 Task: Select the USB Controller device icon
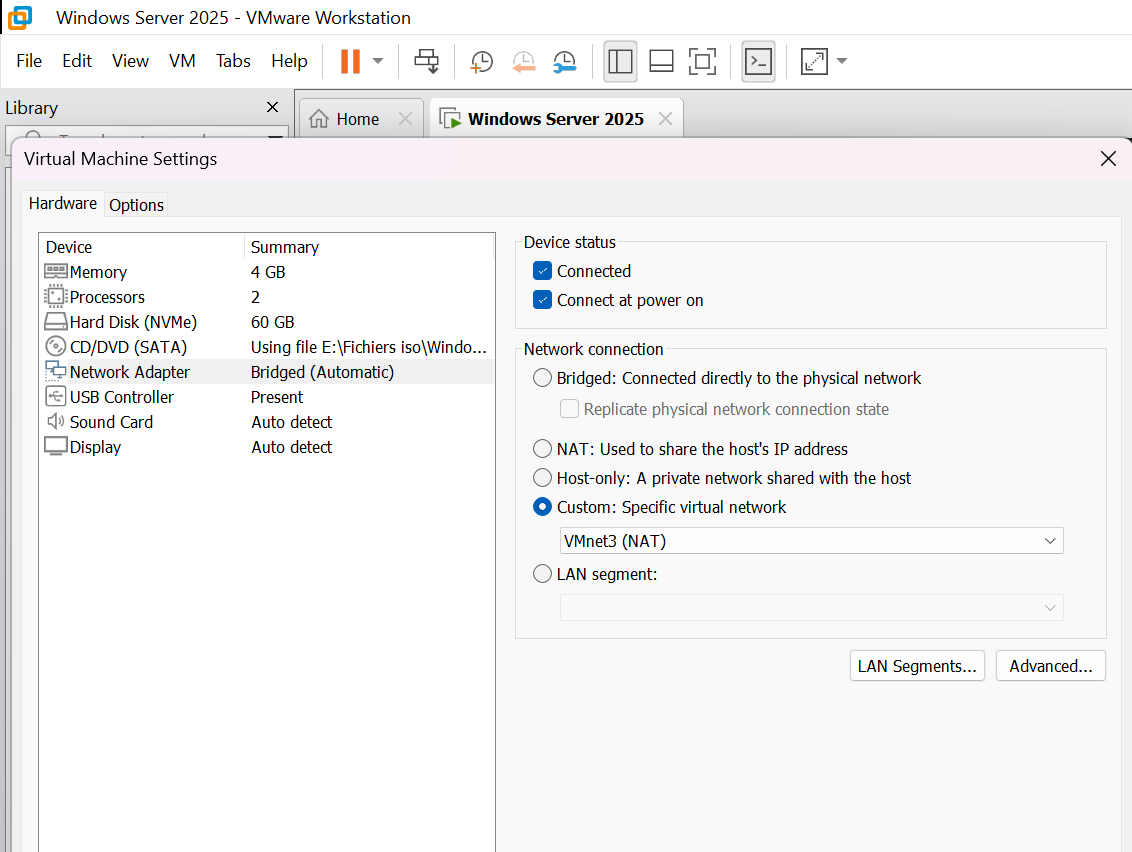(56, 396)
